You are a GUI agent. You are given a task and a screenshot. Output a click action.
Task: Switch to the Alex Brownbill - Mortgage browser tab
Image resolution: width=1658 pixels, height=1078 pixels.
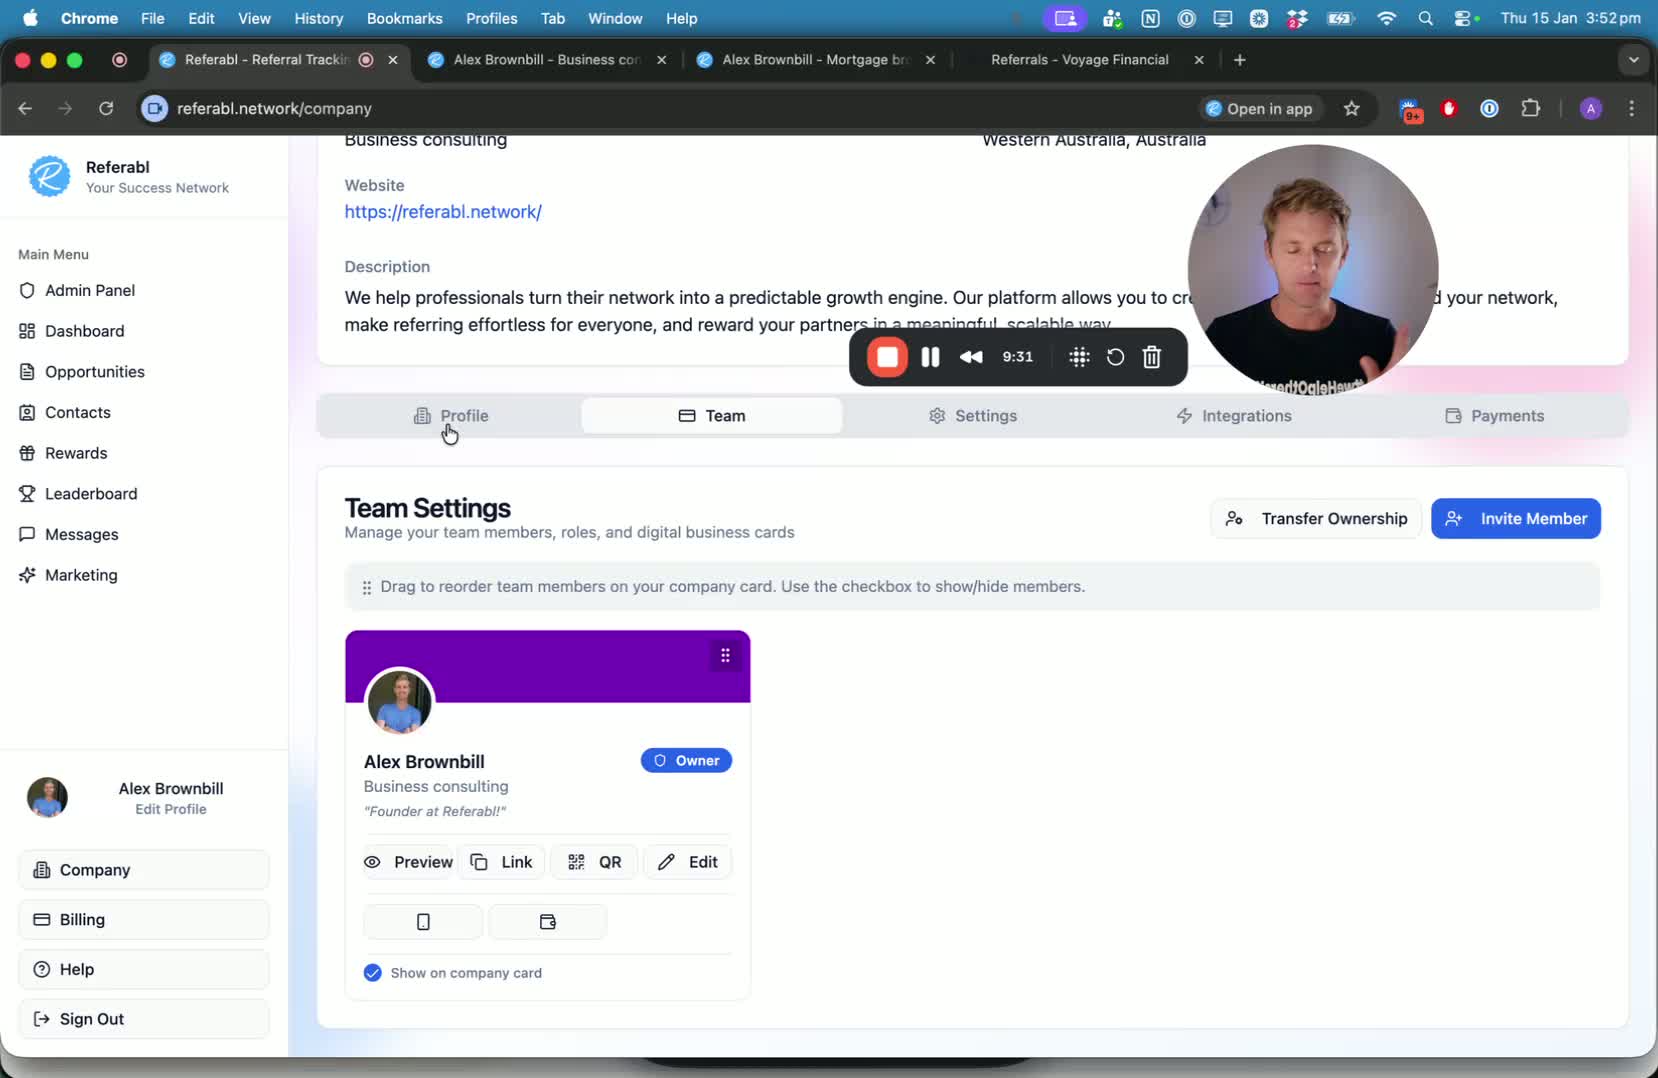click(815, 60)
